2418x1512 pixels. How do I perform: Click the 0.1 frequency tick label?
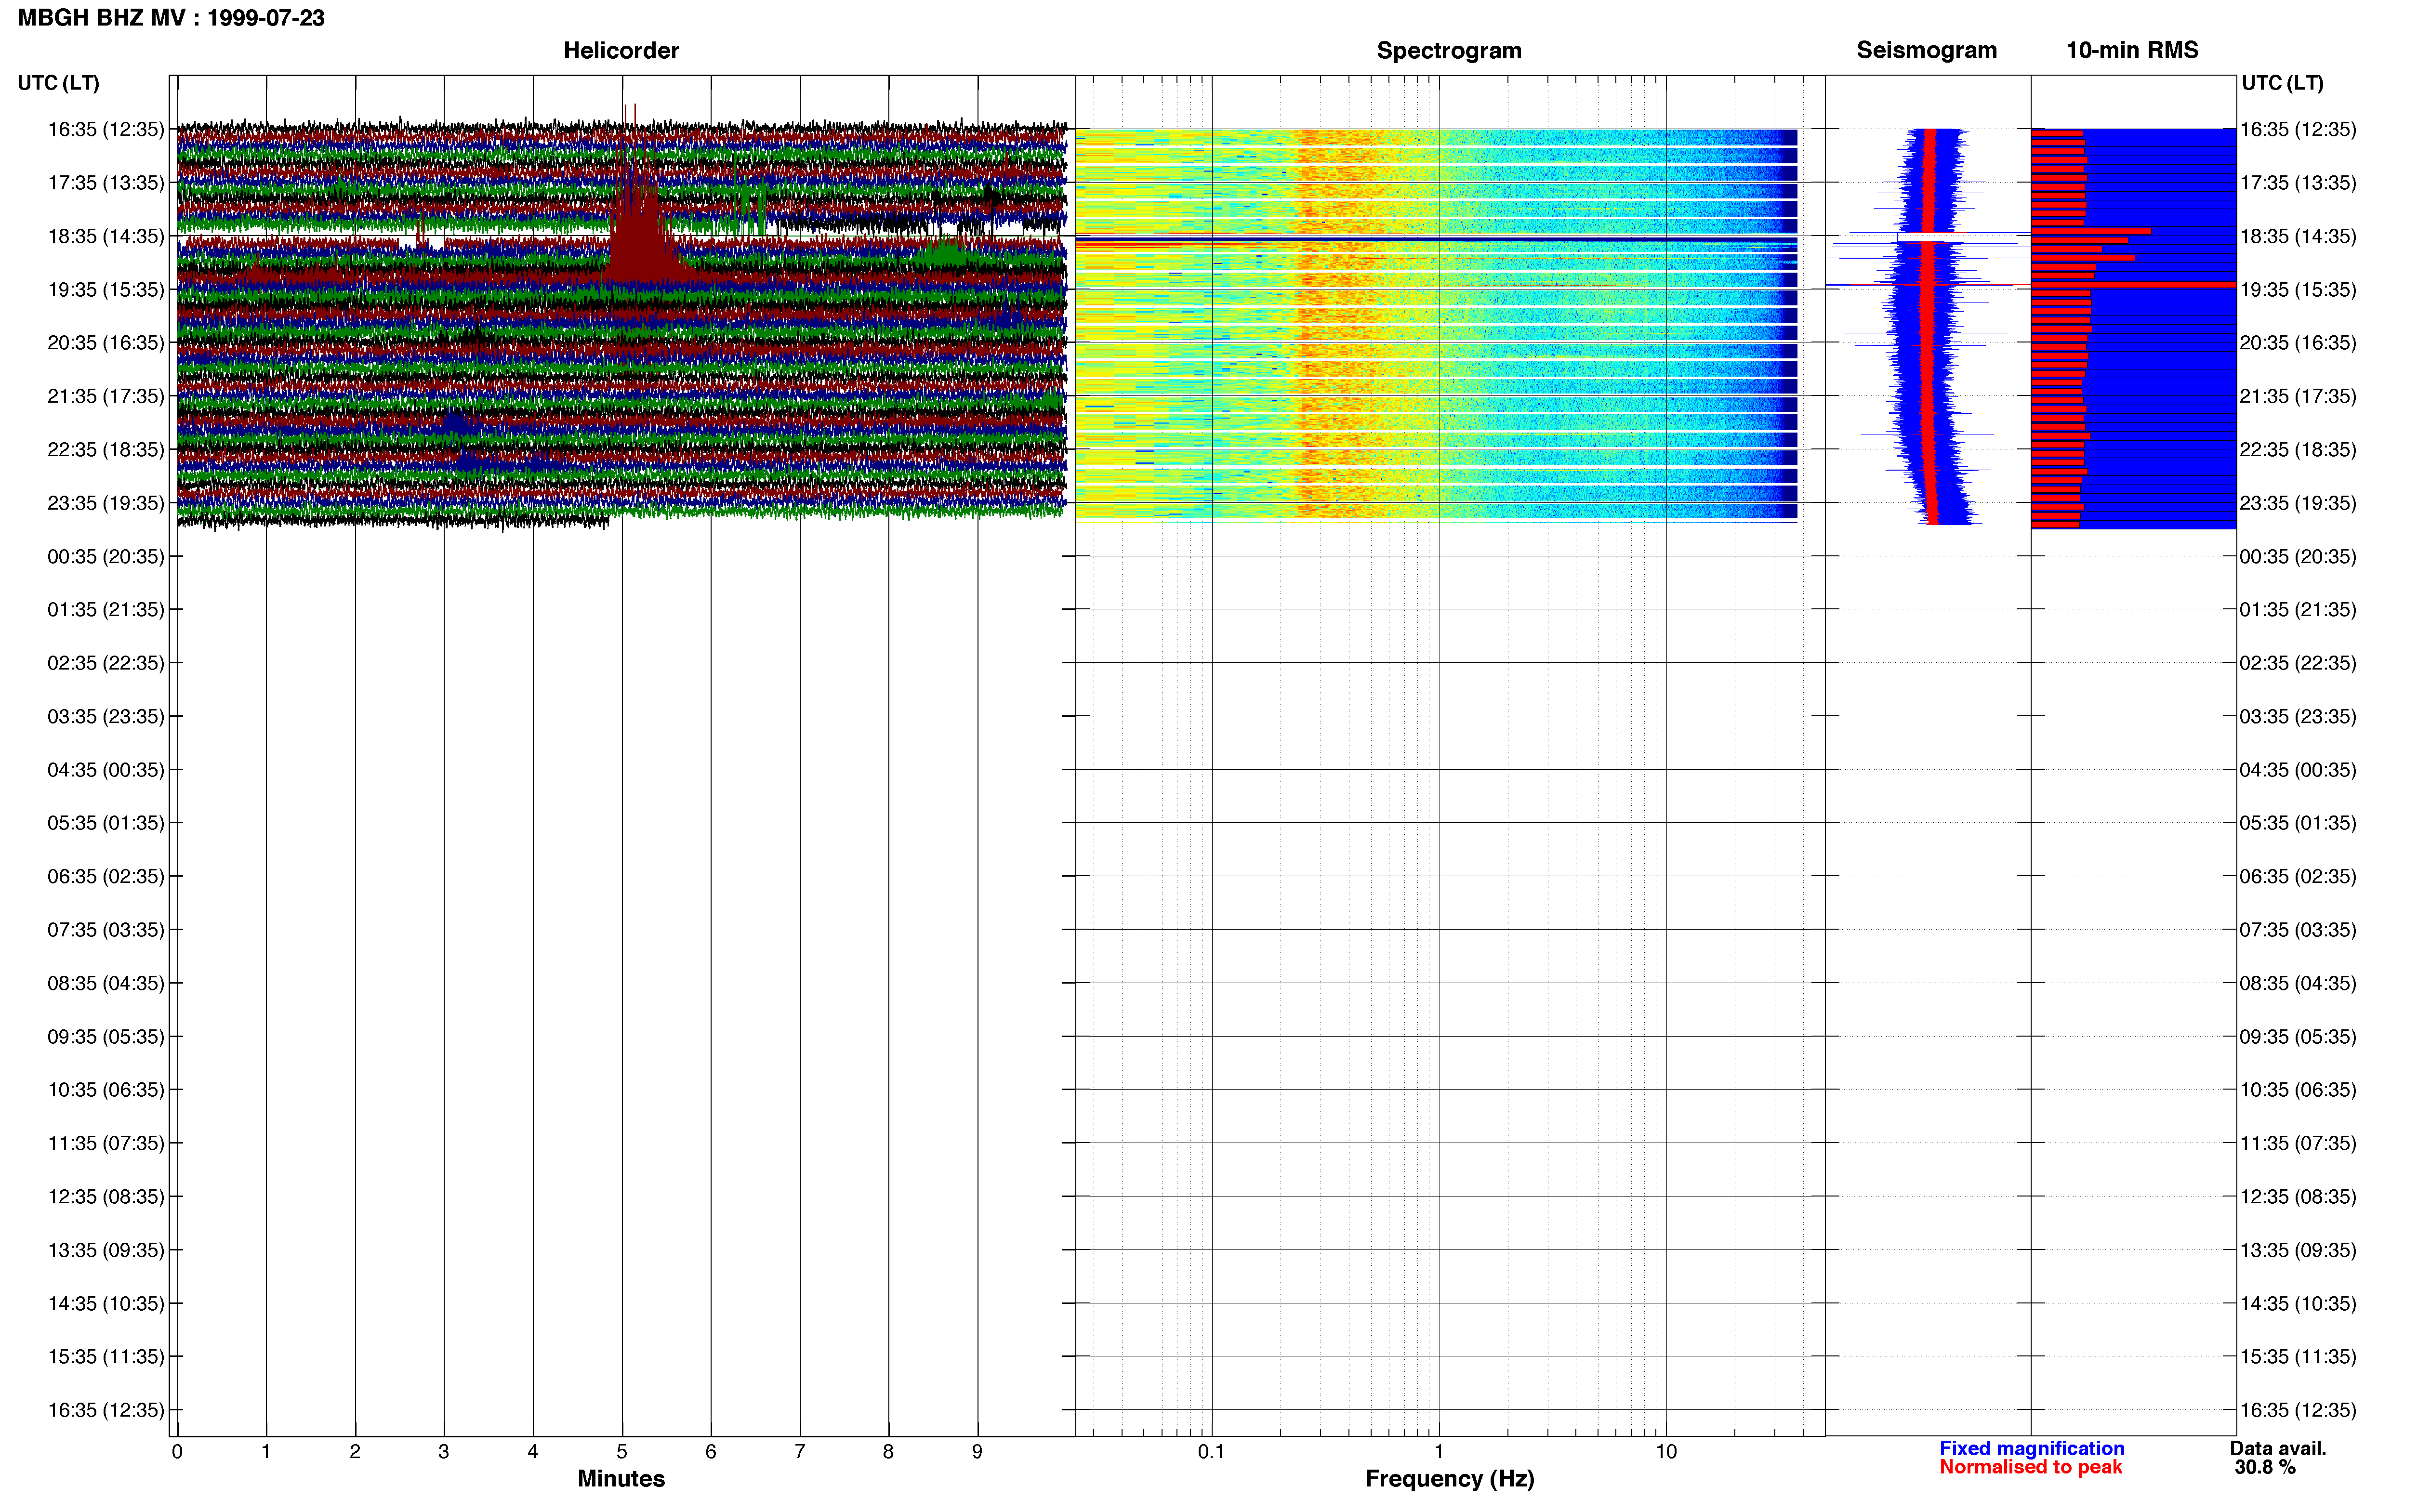(x=1211, y=1451)
